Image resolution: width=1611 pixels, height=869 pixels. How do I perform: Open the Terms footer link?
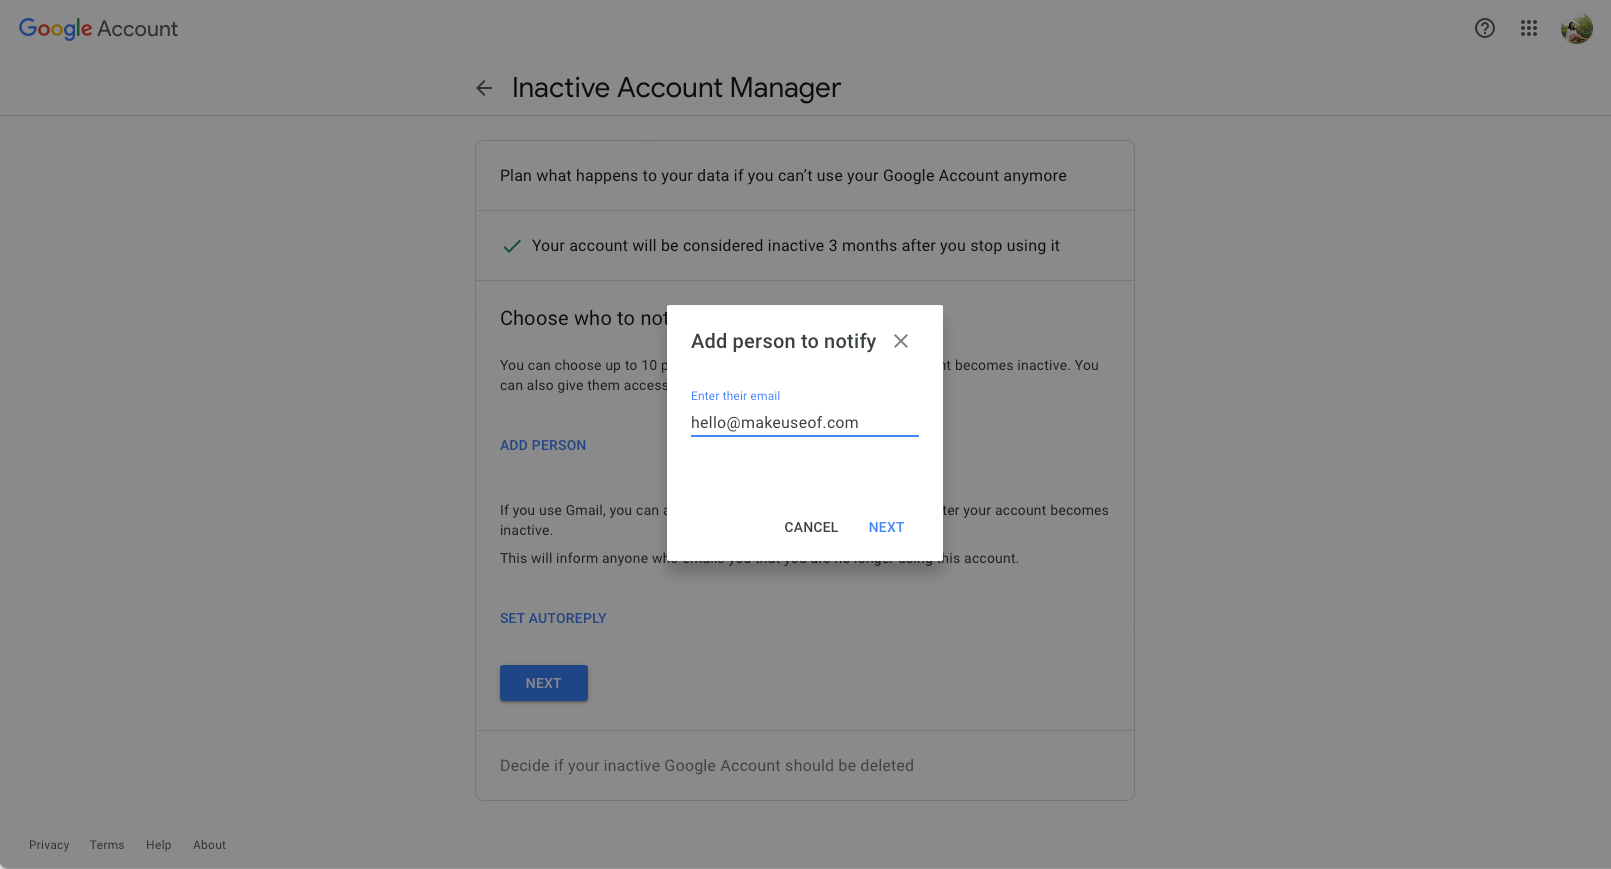tap(107, 845)
